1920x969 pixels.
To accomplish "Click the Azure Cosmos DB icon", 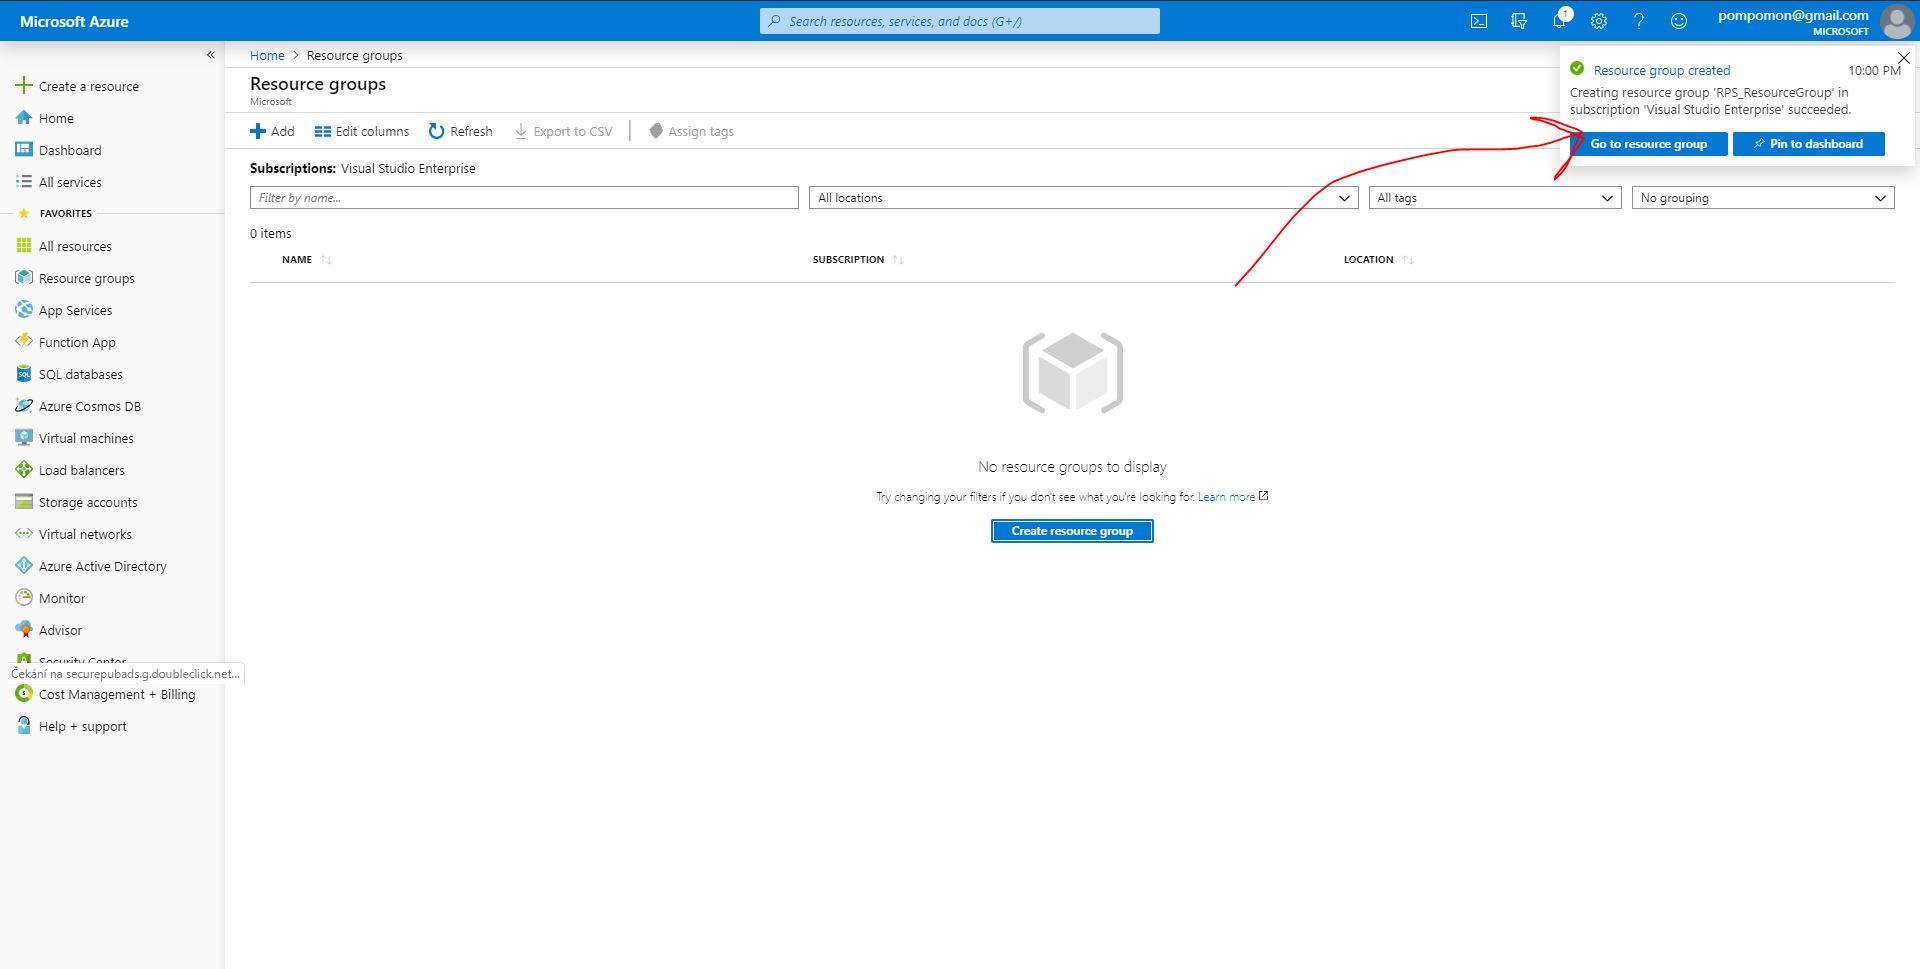I will (x=24, y=405).
